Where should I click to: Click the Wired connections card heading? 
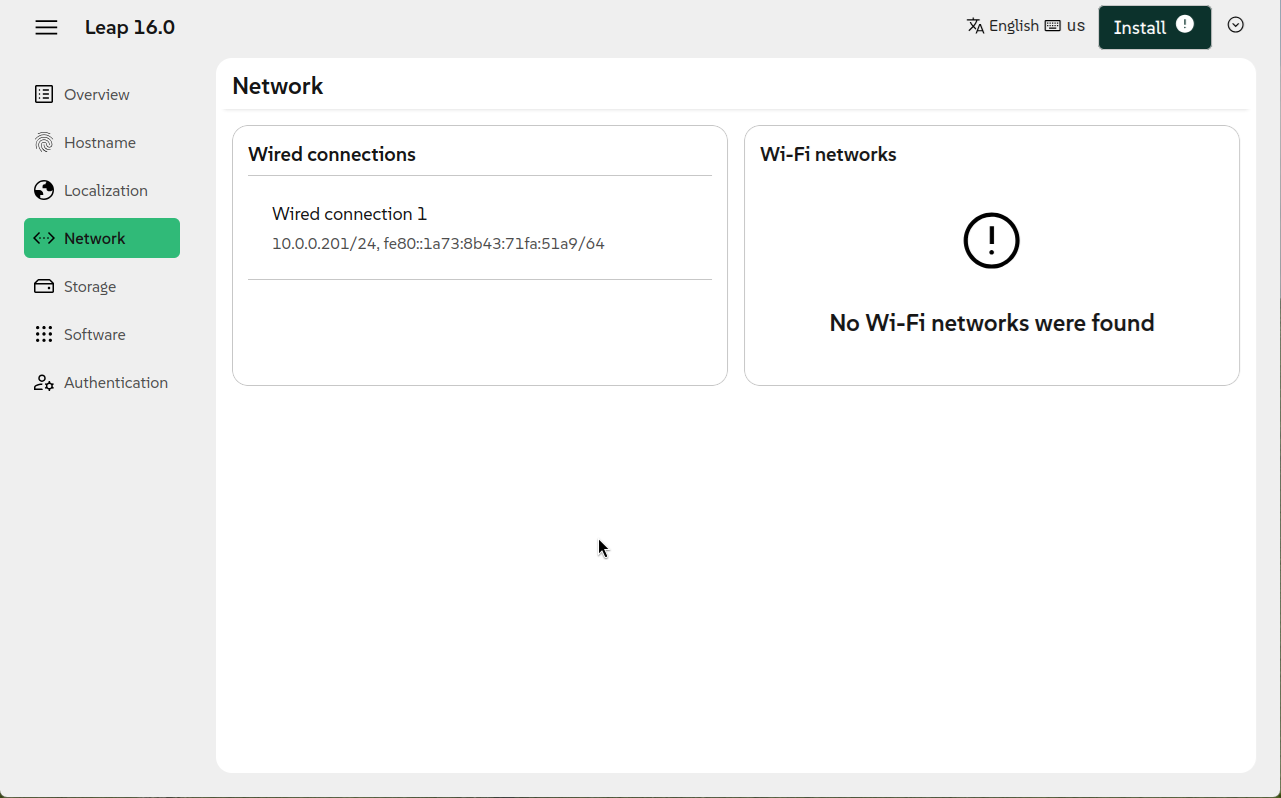(x=332, y=154)
